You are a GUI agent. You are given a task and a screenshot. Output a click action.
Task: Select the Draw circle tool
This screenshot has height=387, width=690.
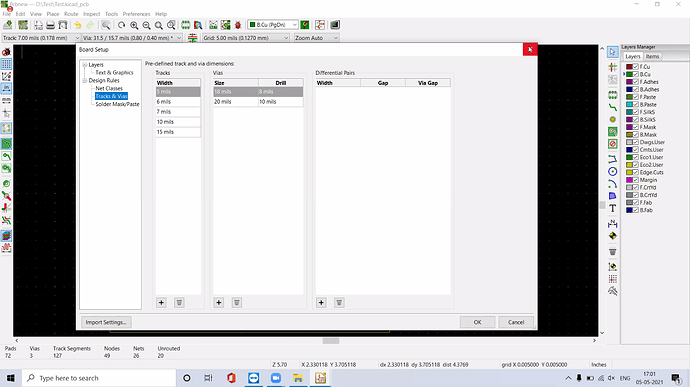pyautogui.click(x=613, y=172)
